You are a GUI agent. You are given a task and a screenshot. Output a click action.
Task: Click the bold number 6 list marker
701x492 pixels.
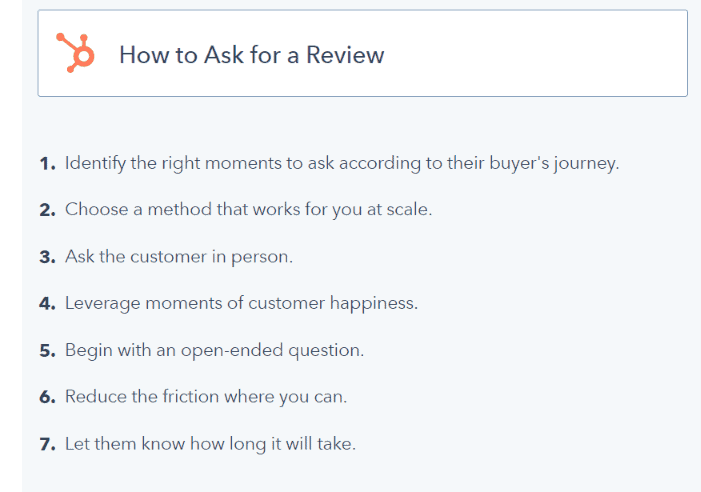47,397
